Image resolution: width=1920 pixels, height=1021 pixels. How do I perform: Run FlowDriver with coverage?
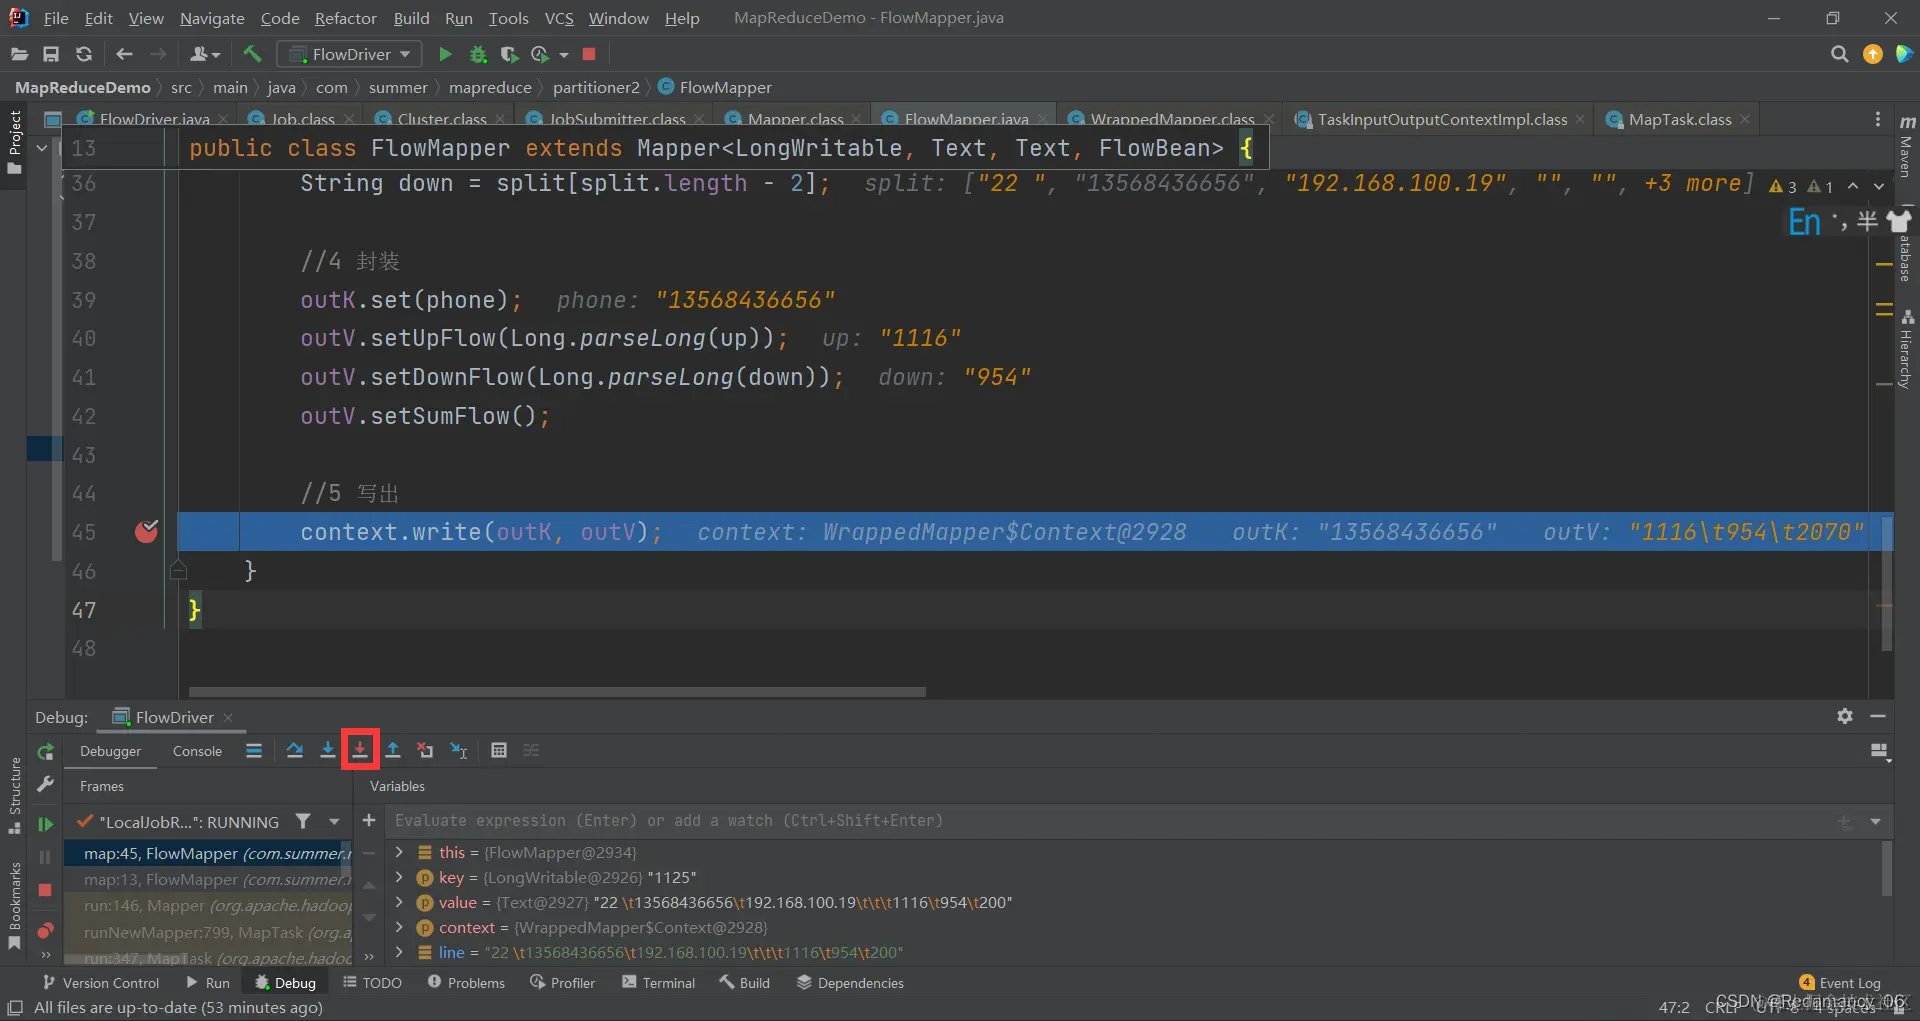point(509,54)
